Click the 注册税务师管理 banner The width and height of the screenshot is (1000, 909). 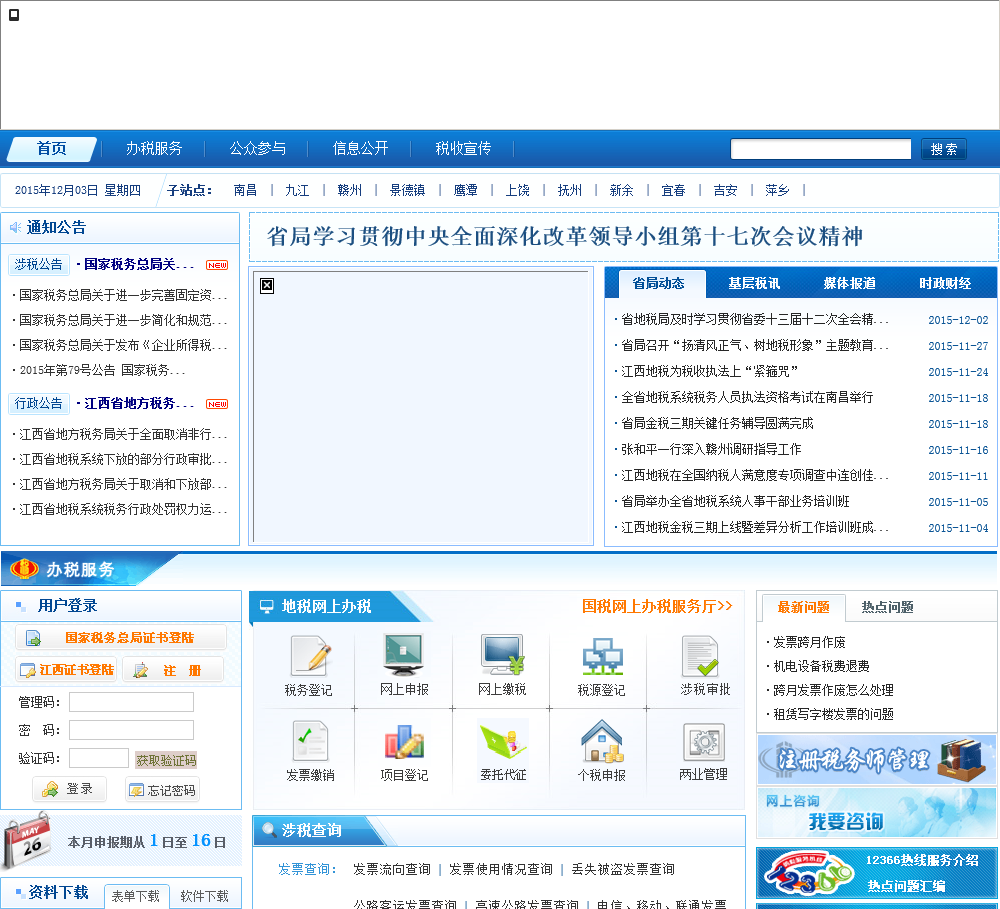[876, 759]
